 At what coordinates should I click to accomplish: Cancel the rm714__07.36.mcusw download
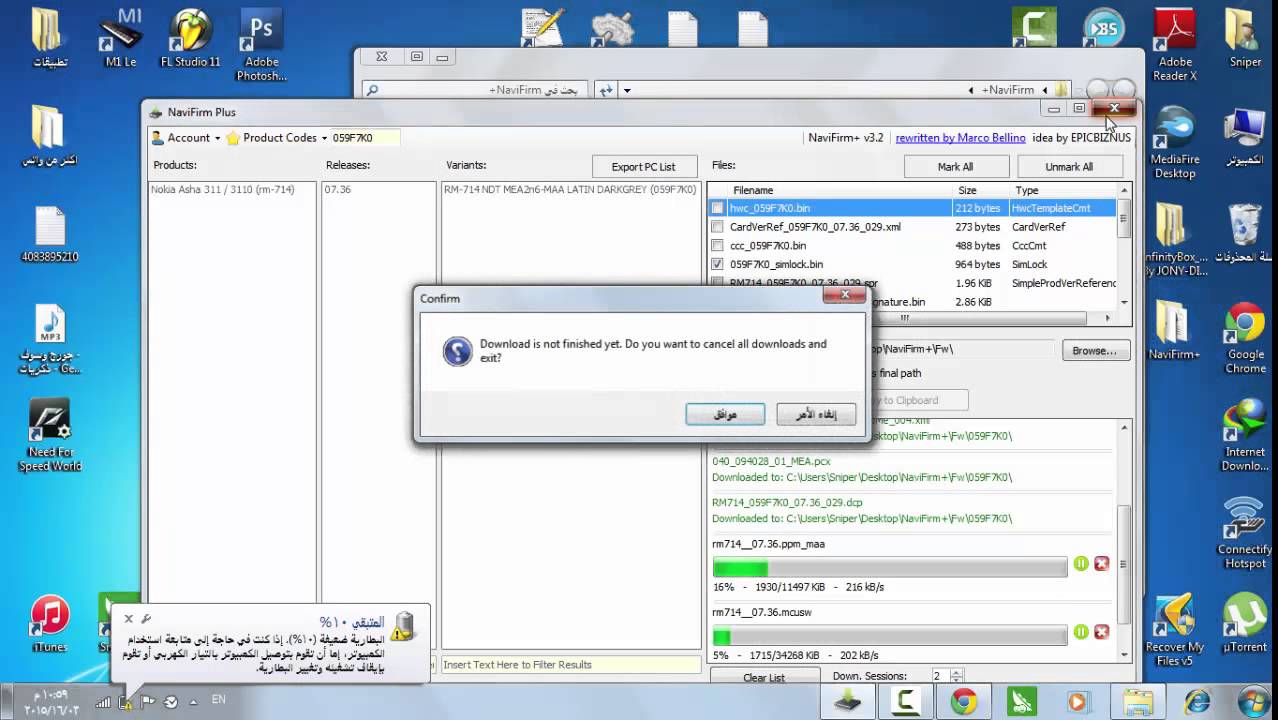coord(1101,632)
